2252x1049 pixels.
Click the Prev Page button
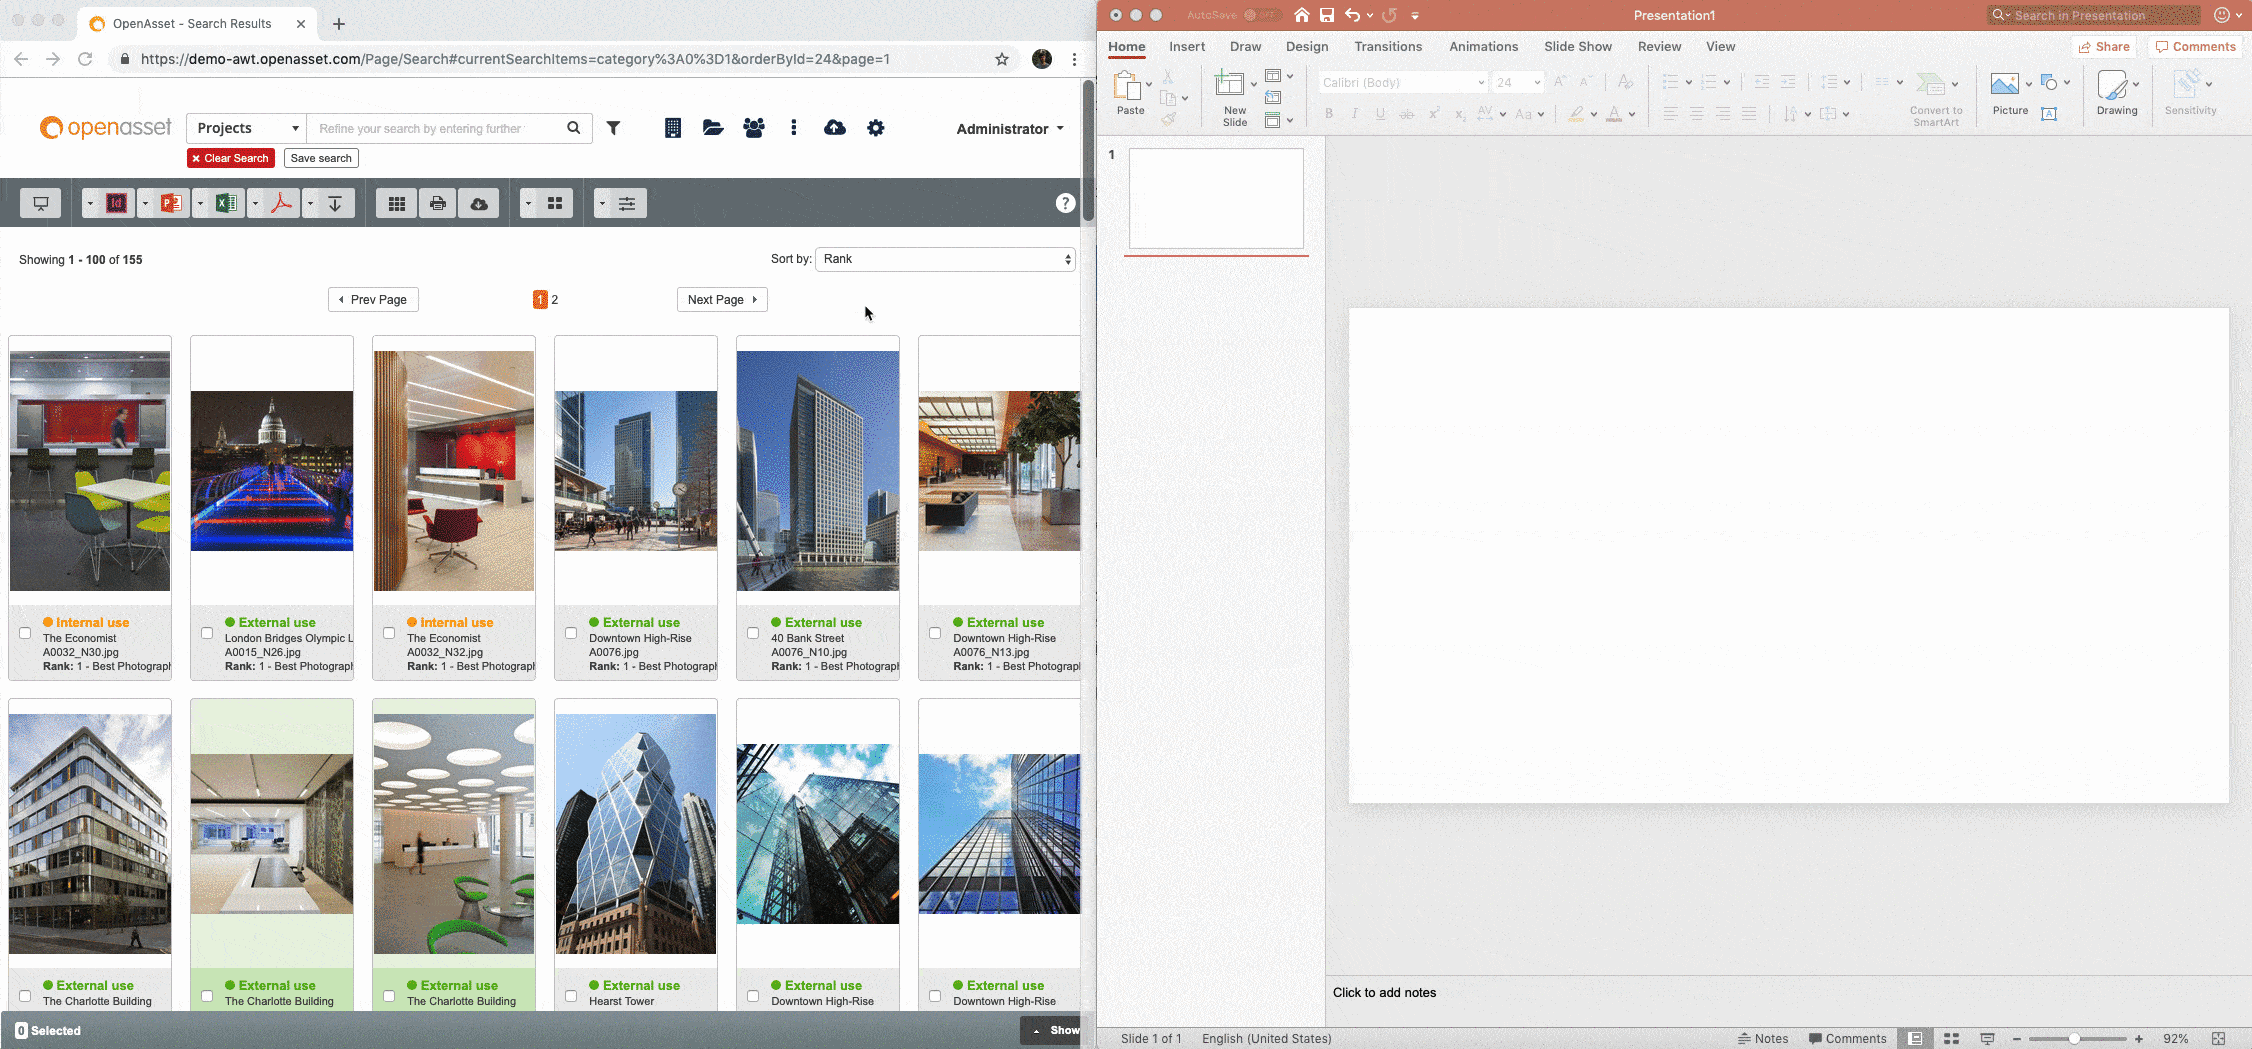(x=373, y=300)
